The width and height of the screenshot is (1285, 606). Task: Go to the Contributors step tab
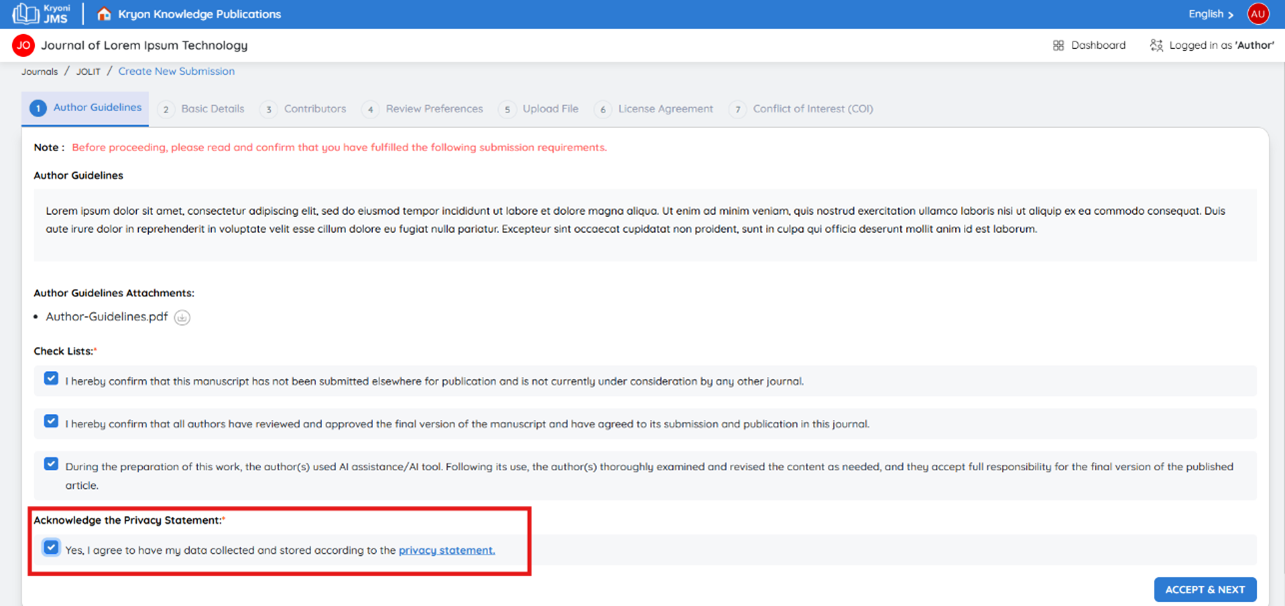[303, 109]
